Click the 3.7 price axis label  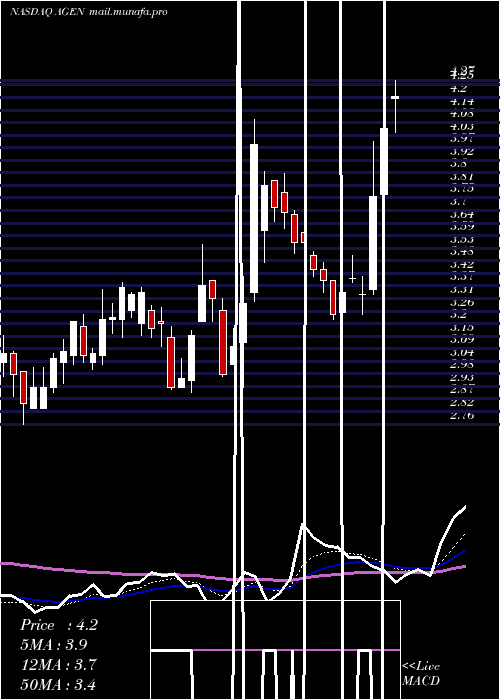tap(459, 202)
